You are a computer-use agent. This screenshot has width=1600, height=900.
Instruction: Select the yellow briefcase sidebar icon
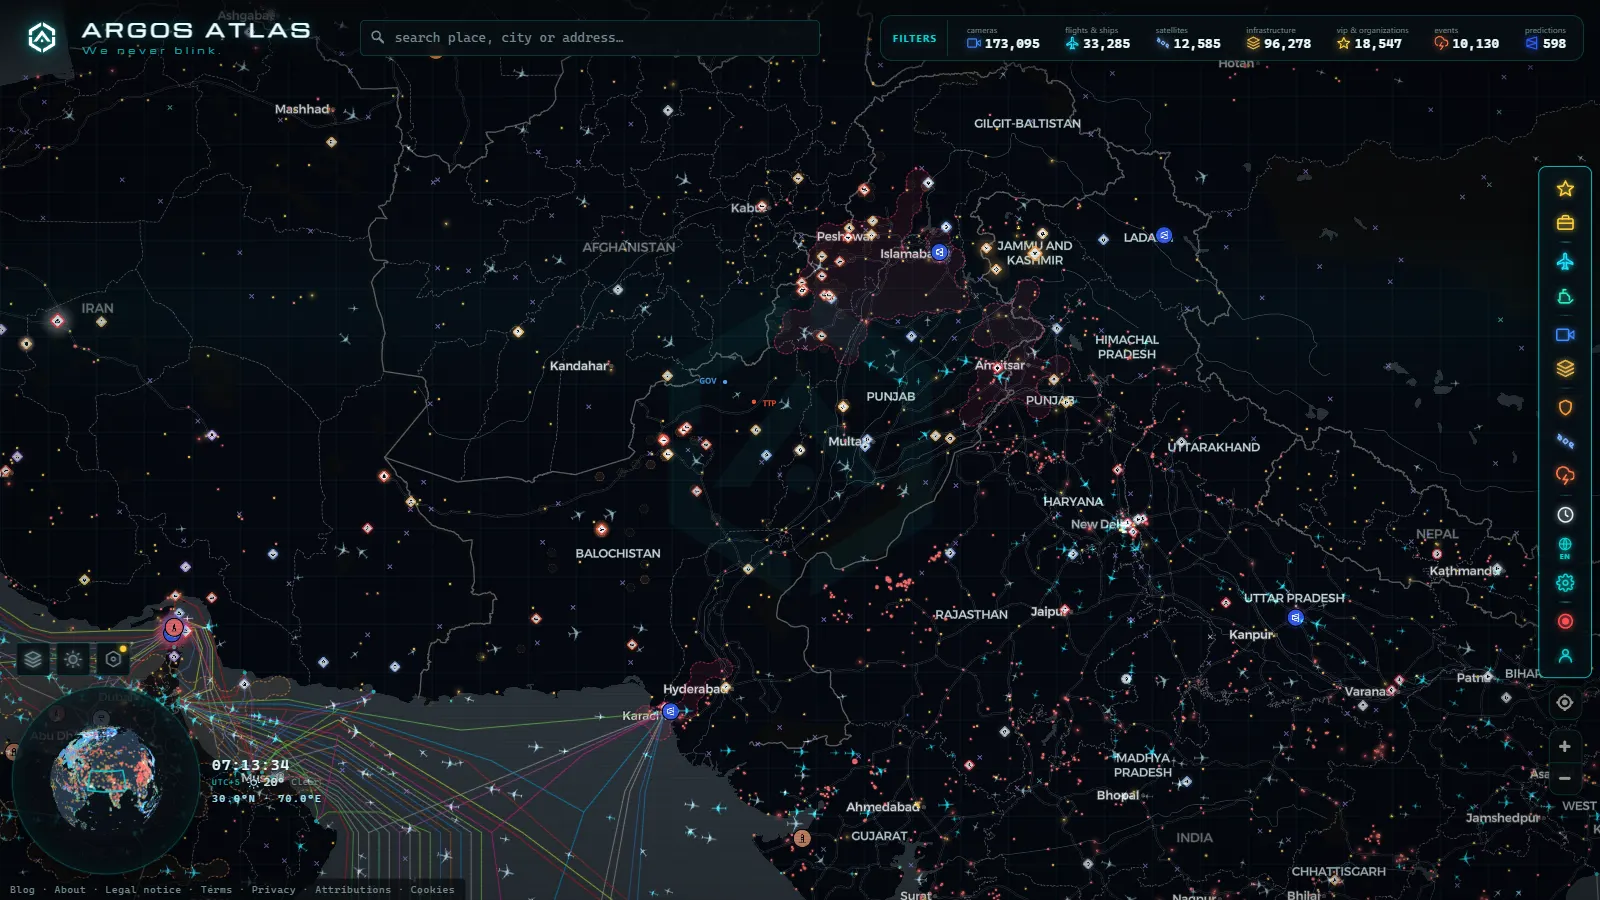click(x=1565, y=223)
